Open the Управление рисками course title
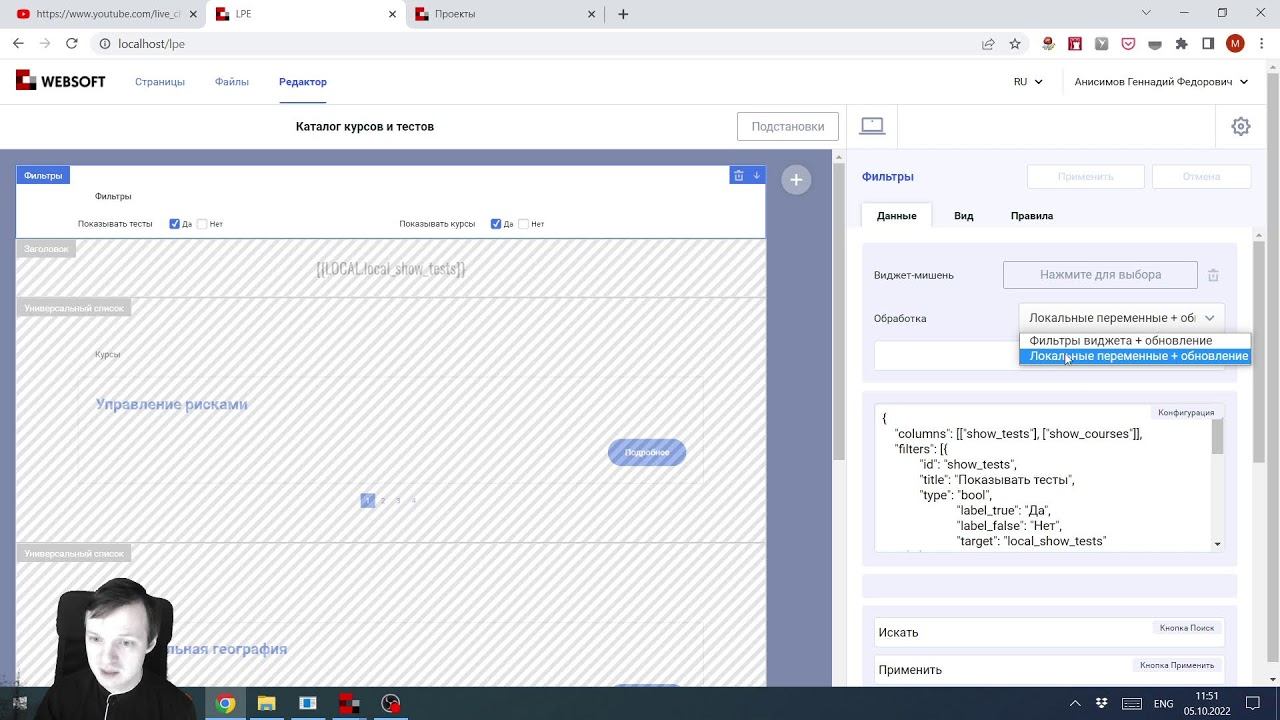The width and height of the screenshot is (1280, 720). pos(171,404)
